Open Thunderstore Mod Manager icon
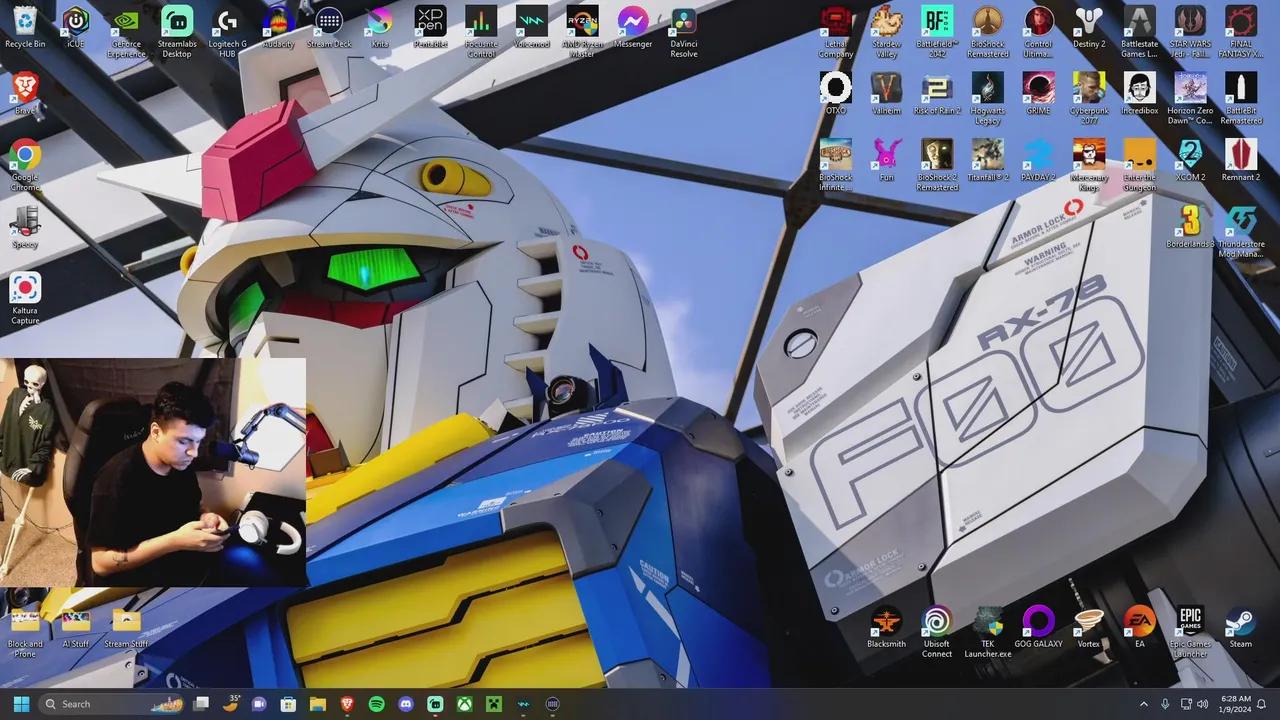The image size is (1280, 720). pos(1241,232)
